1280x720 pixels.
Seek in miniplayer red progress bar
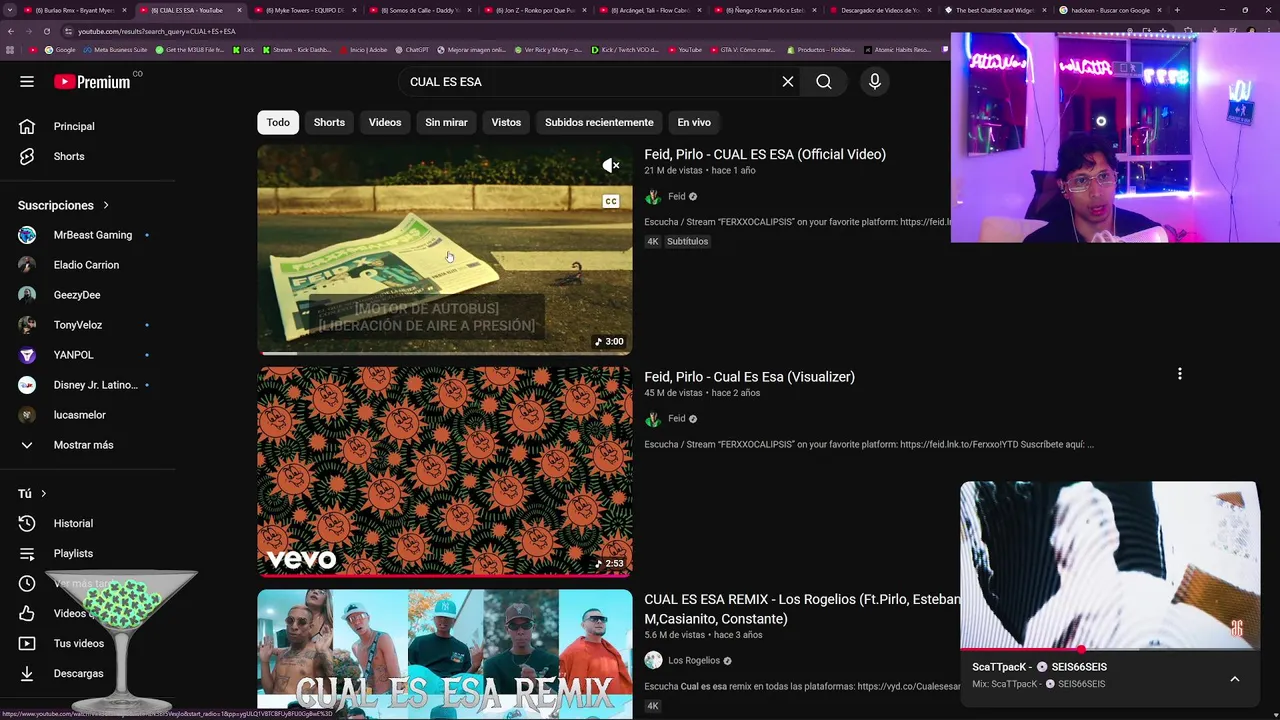tap(1109, 650)
